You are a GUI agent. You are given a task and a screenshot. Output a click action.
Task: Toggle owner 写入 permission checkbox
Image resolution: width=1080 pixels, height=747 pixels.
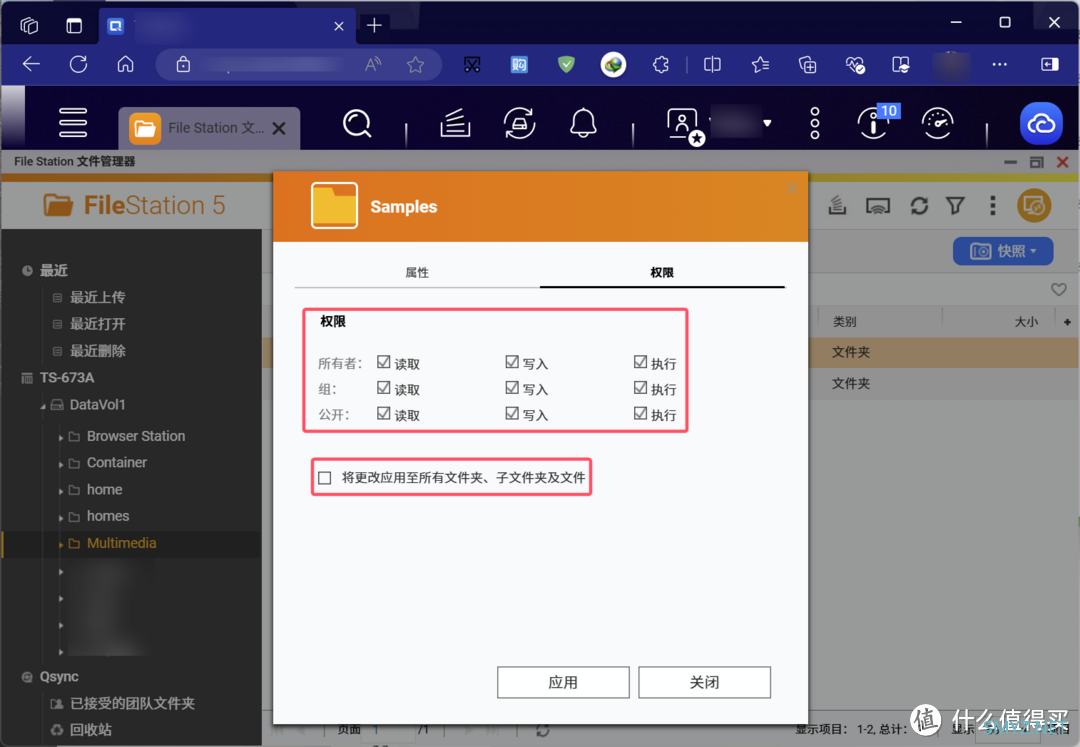click(x=512, y=362)
